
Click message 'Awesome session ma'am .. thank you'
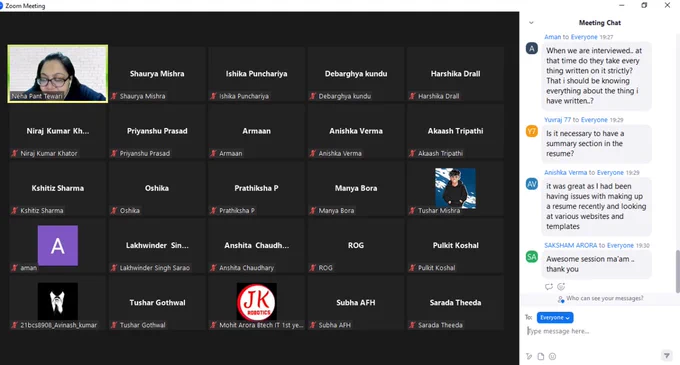click(596, 264)
